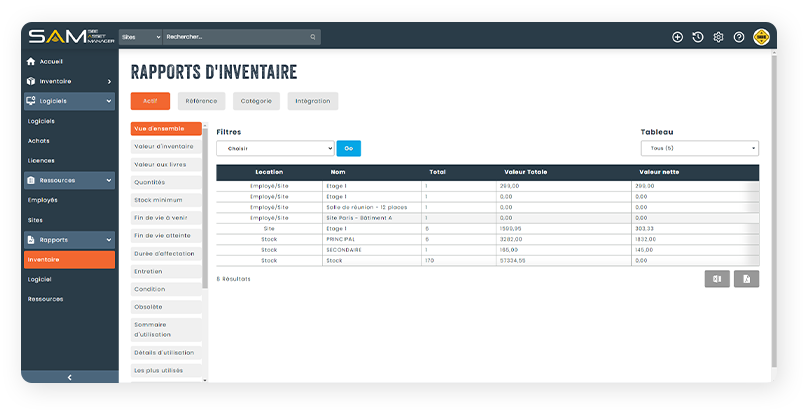Open the Filtres 'Choisir' dropdown

[275, 148]
